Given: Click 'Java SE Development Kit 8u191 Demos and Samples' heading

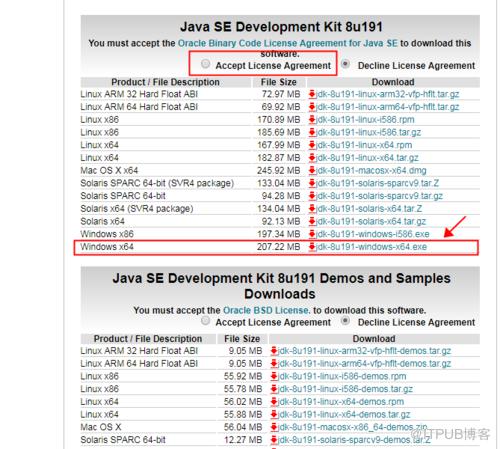Looking at the screenshot, I should [x=281, y=286].
